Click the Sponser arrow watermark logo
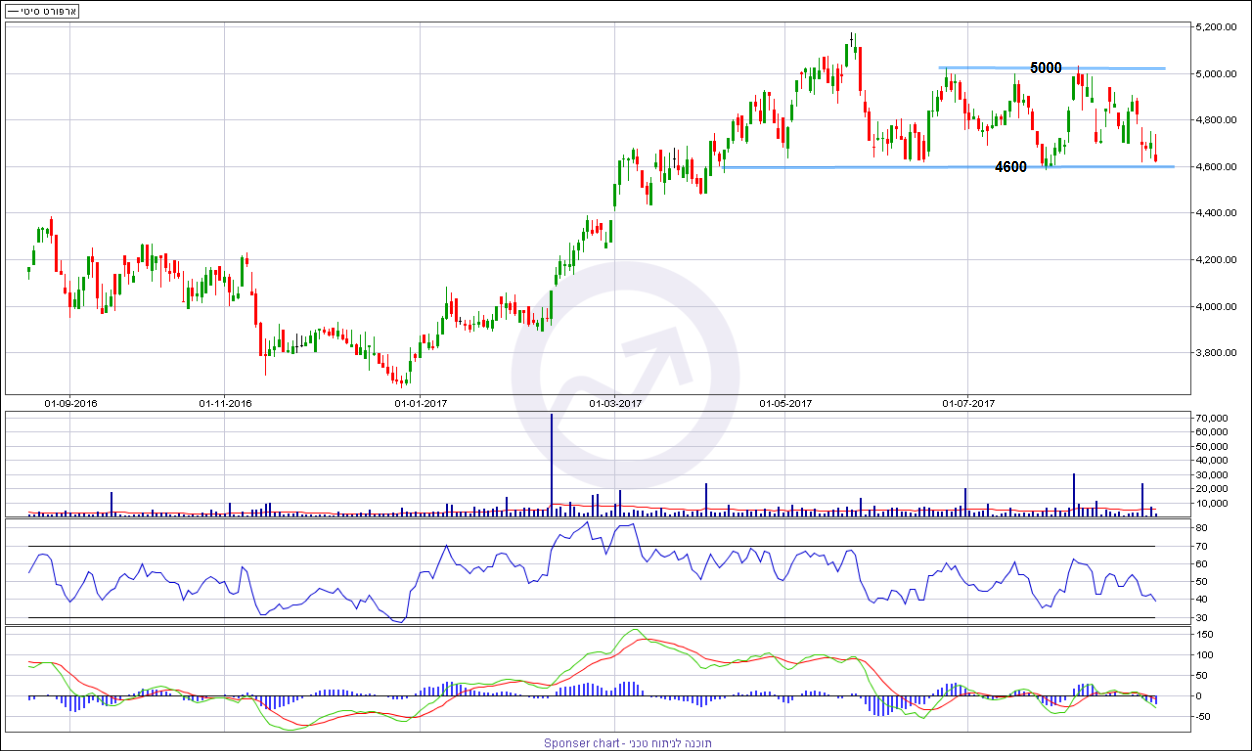Screen dimensions: 1252x751 pos(625,377)
